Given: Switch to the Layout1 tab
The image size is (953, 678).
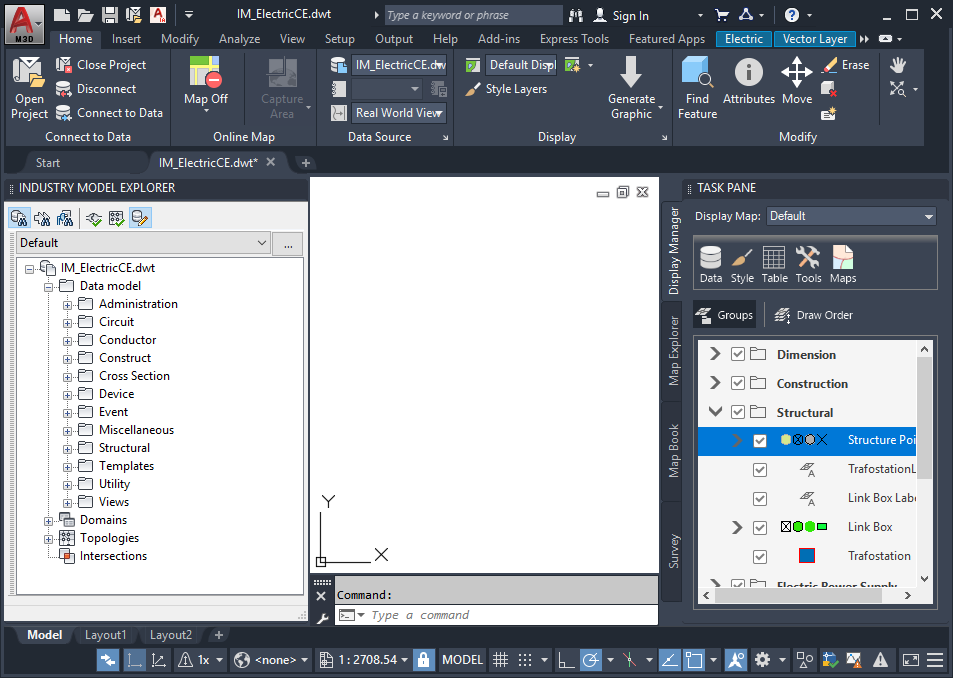Looking at the screenshot, I should (106, 635).
